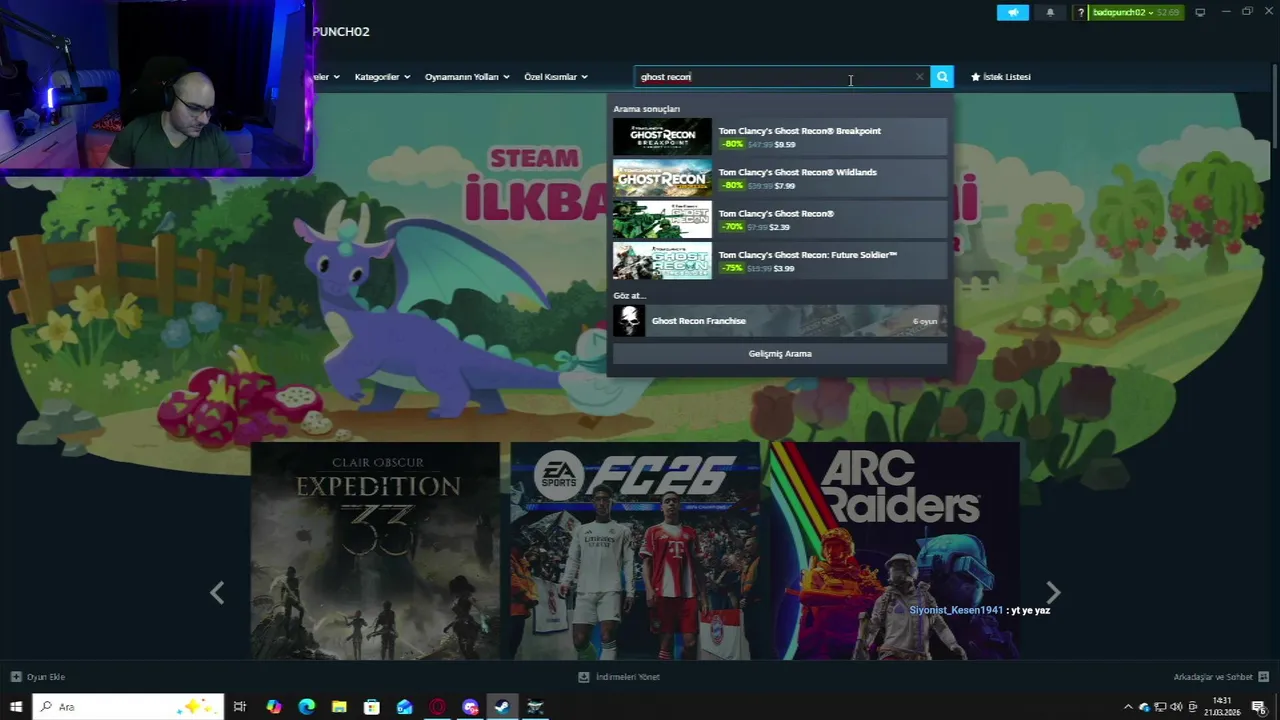Expand the badopunch02 account dropdown
Image resolution: width=1280 pixels, height=720 pixels.
(1135, 12)
